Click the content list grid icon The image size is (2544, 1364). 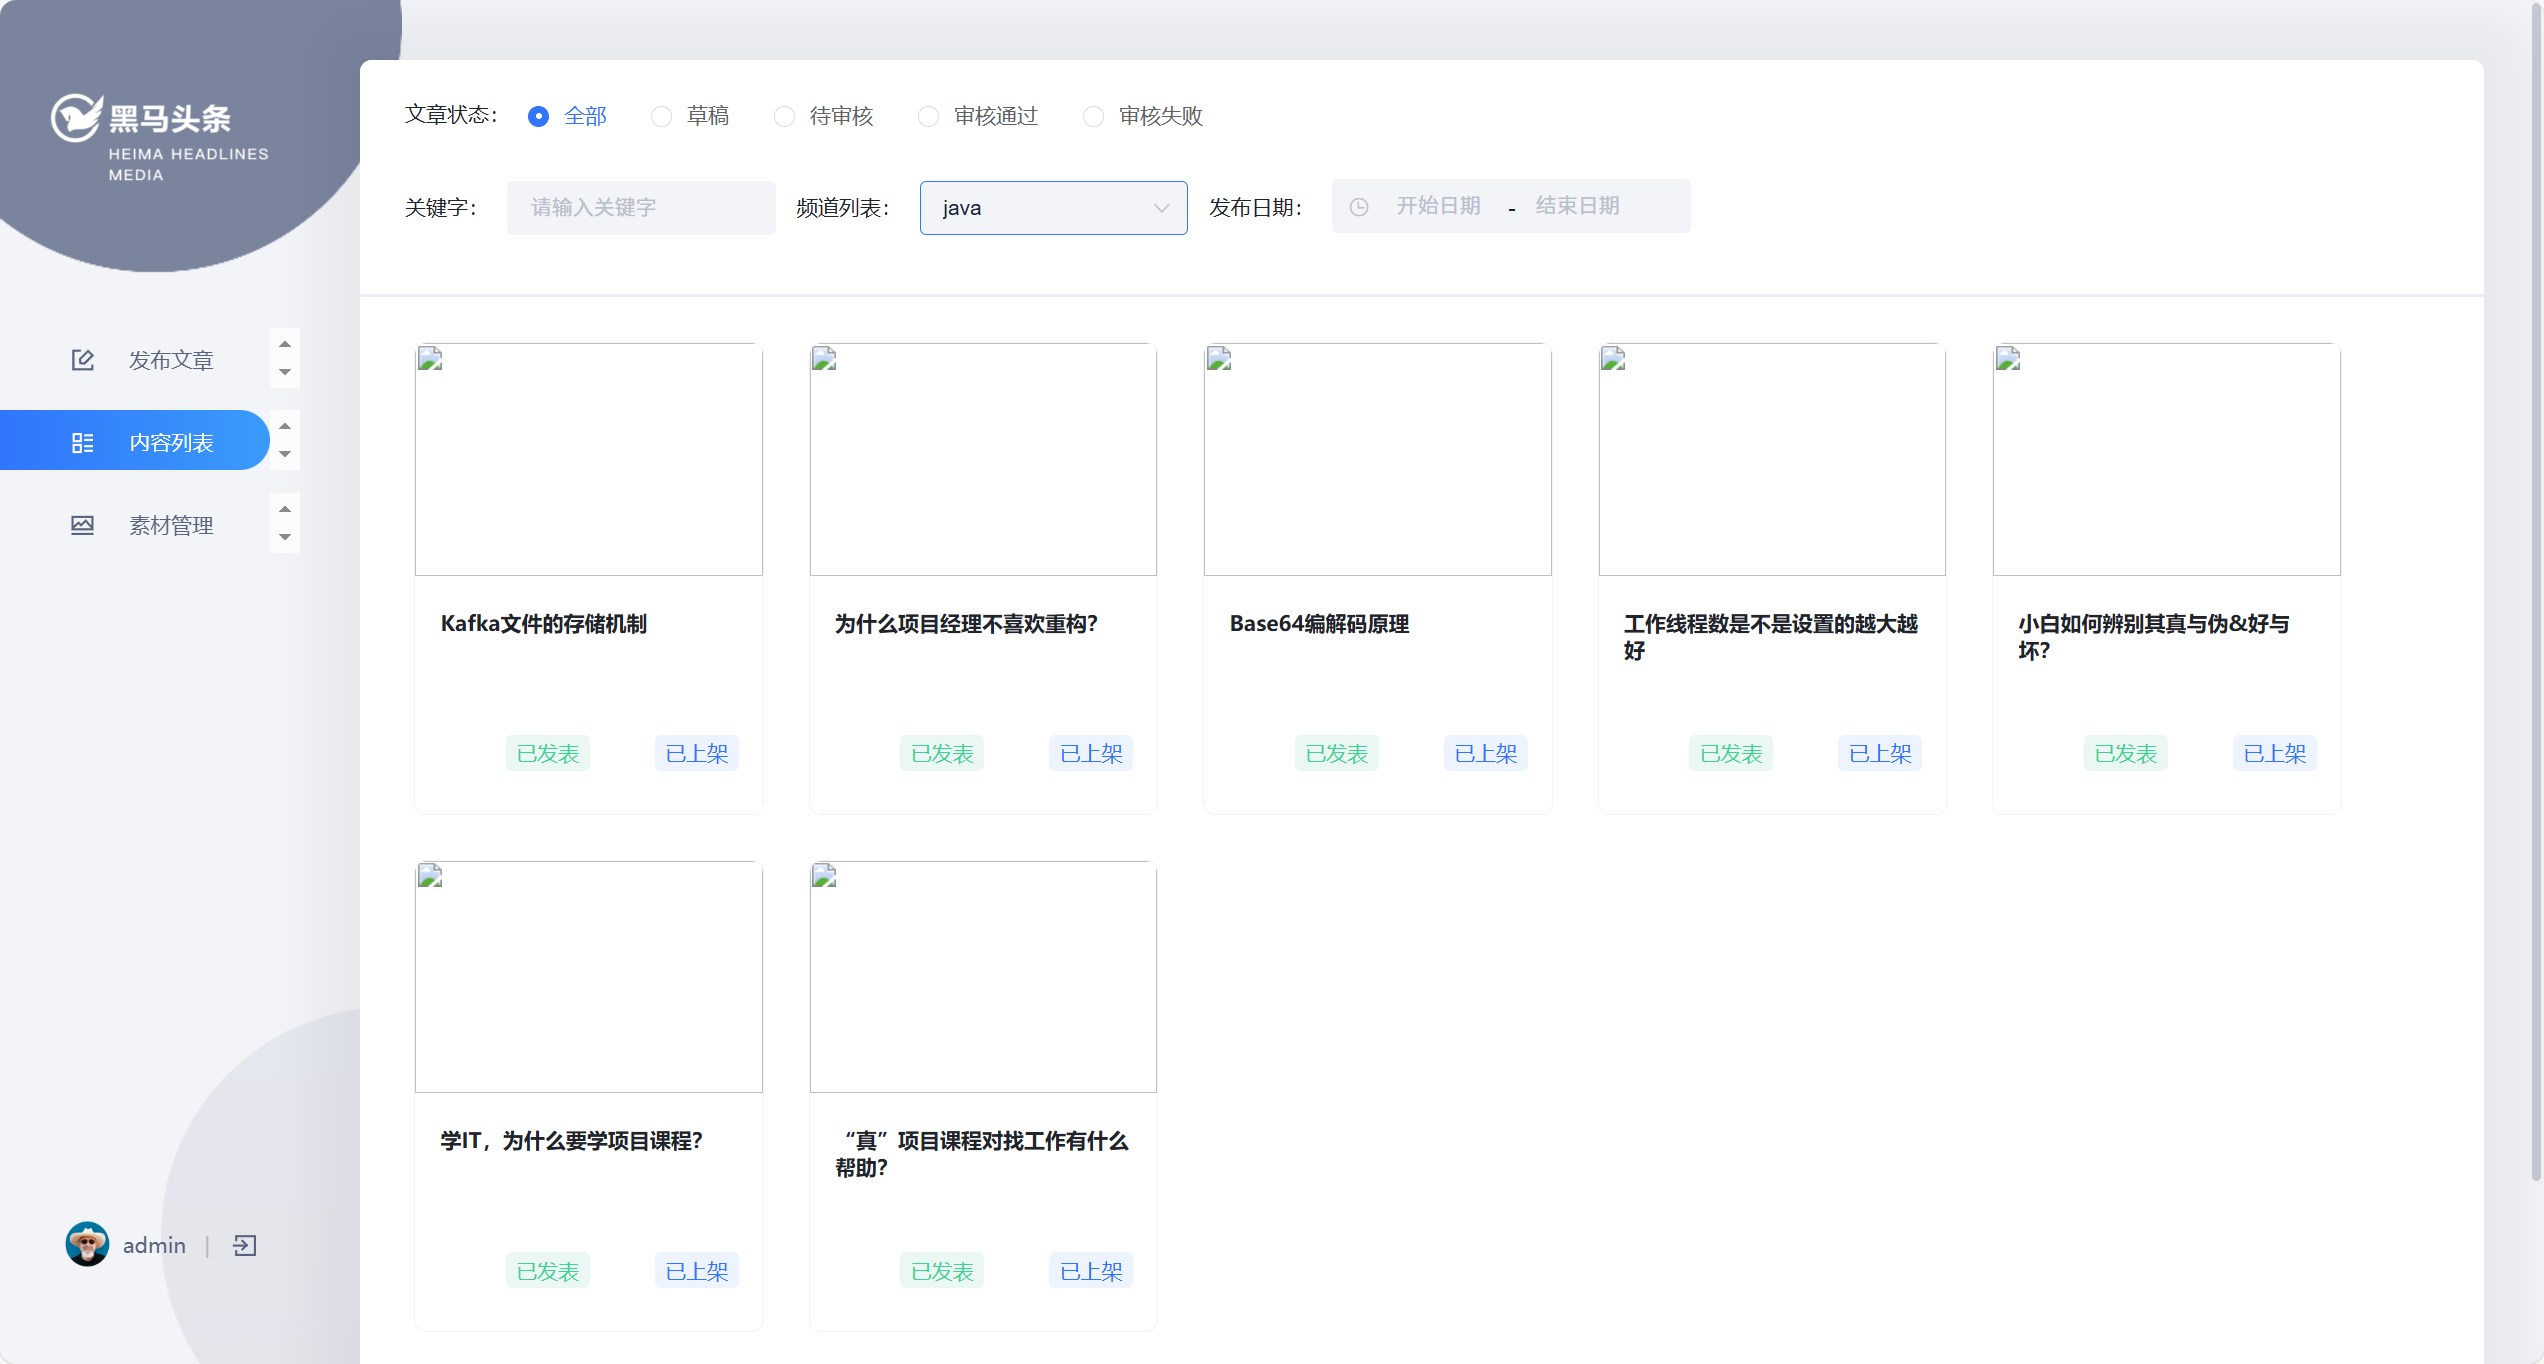pos(82,442)
